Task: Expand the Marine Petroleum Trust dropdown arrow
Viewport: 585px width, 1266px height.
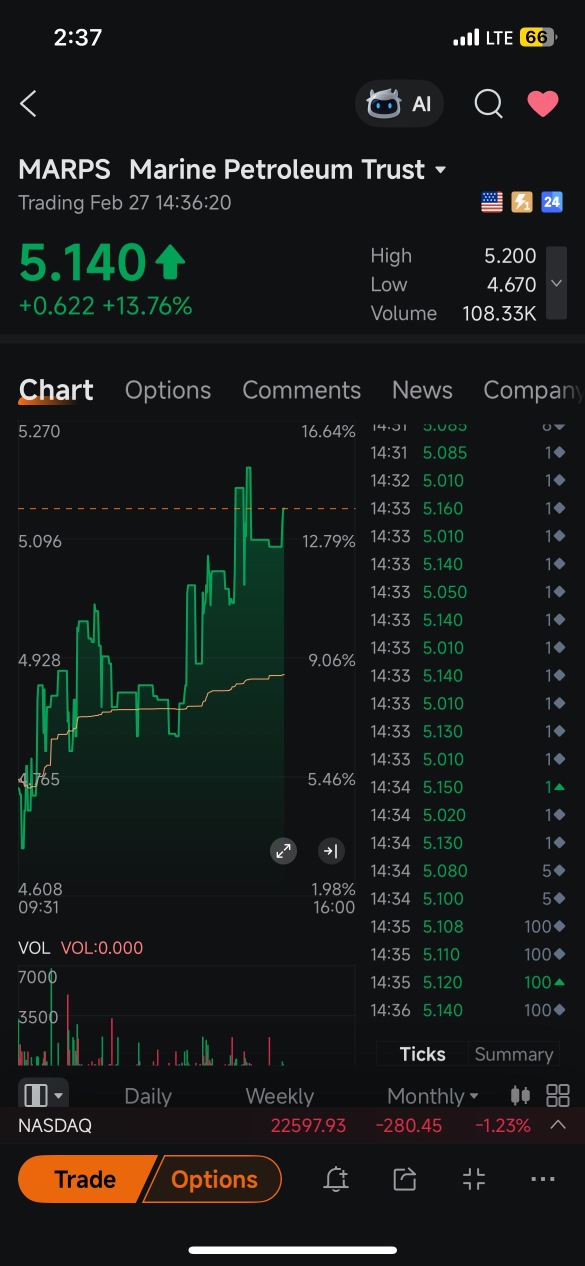Action: click(441, 170)
